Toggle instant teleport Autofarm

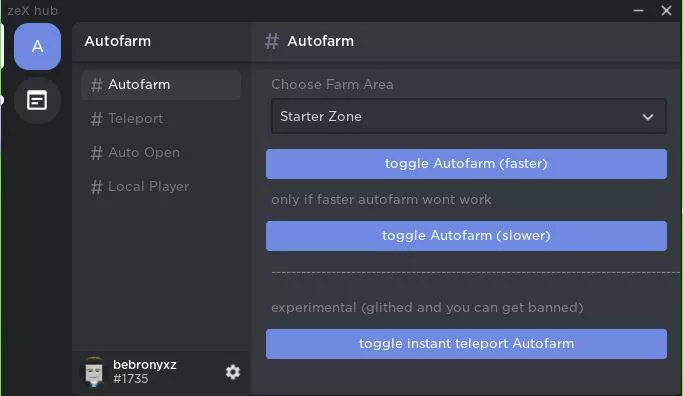pos(466,344)
